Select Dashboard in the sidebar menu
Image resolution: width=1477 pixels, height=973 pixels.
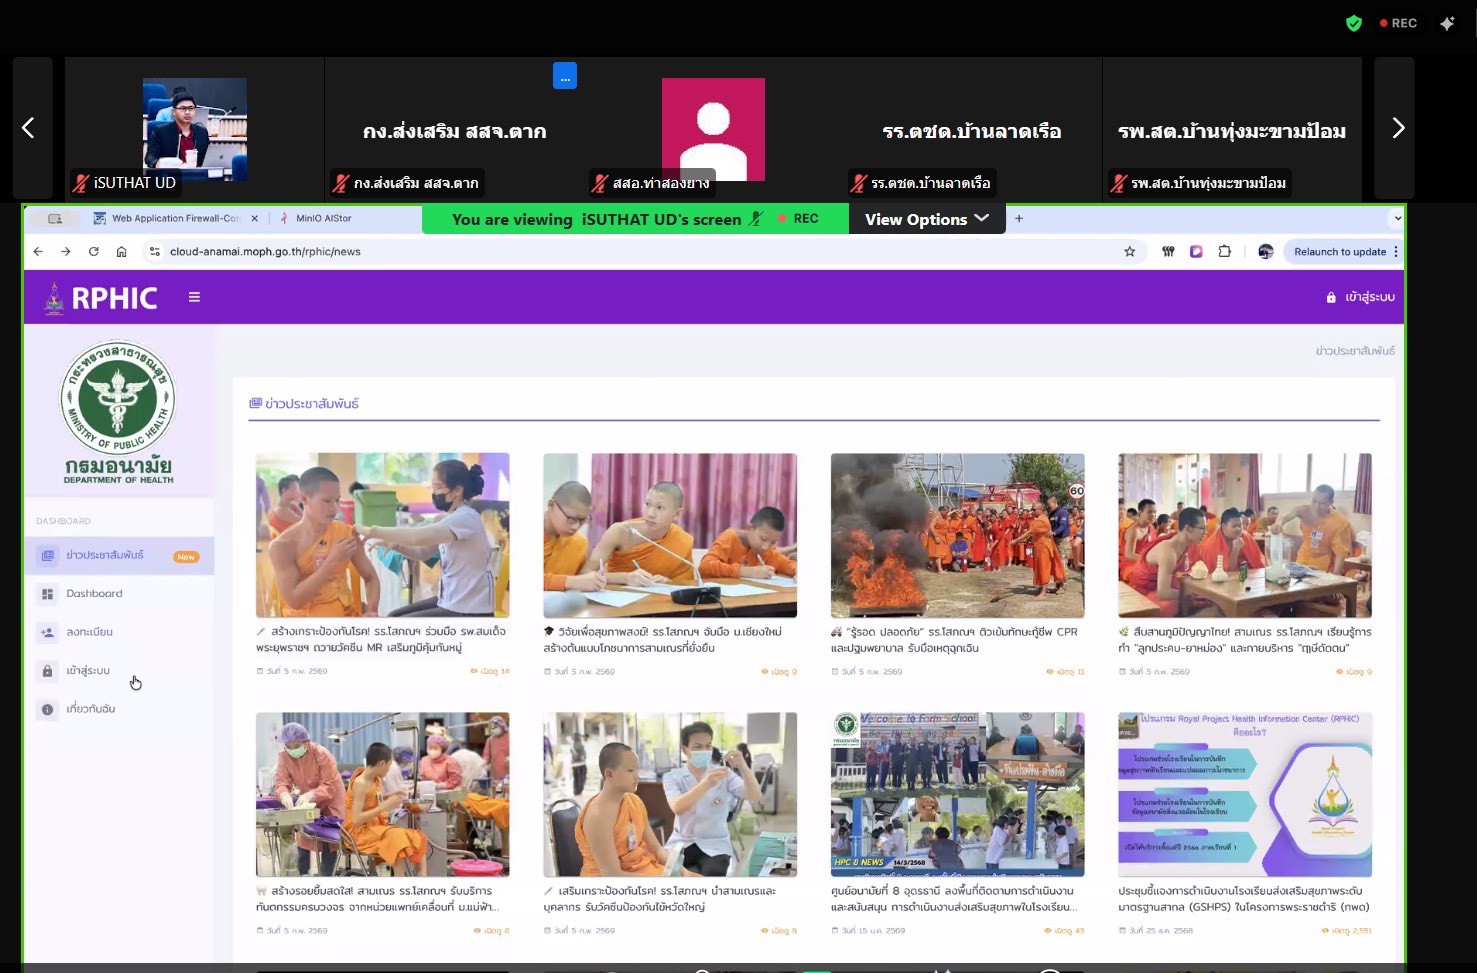click(x=94, y=594)
